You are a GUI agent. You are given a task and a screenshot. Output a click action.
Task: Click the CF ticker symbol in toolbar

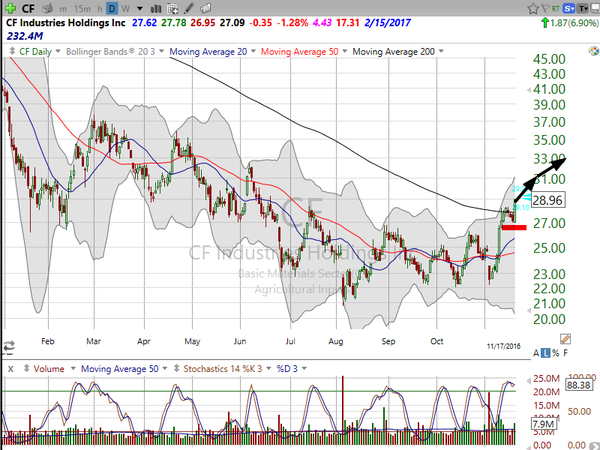click(28, 8)
